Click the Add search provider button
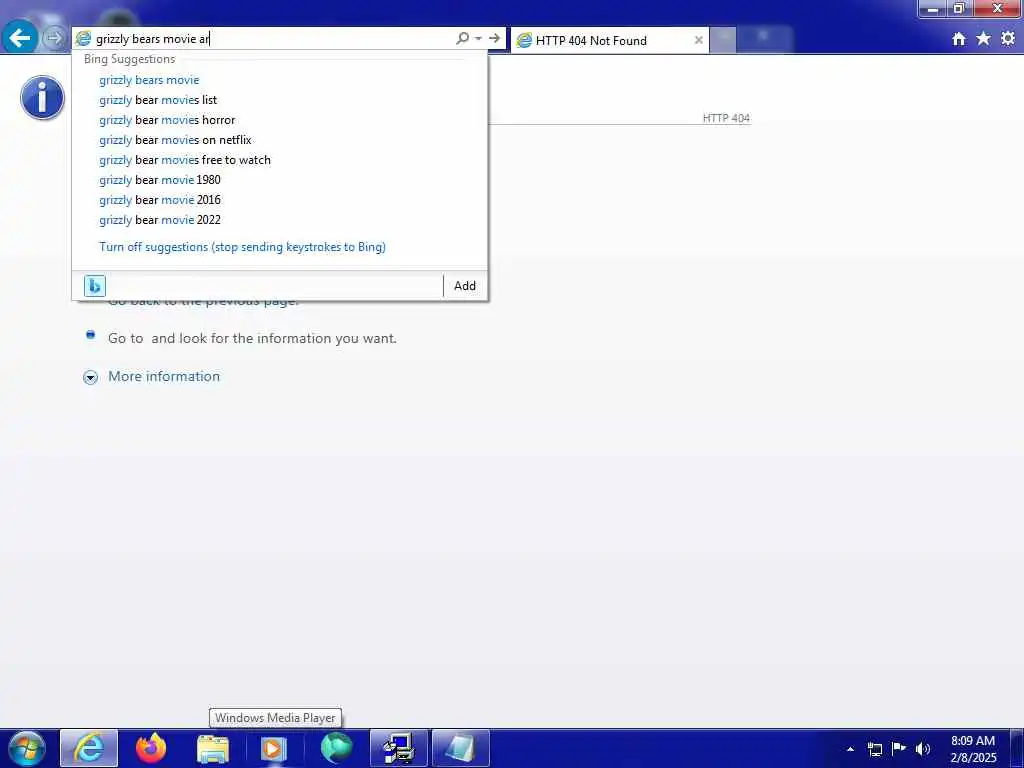This screenshot has width=1024, height=768. pos(465,286)
